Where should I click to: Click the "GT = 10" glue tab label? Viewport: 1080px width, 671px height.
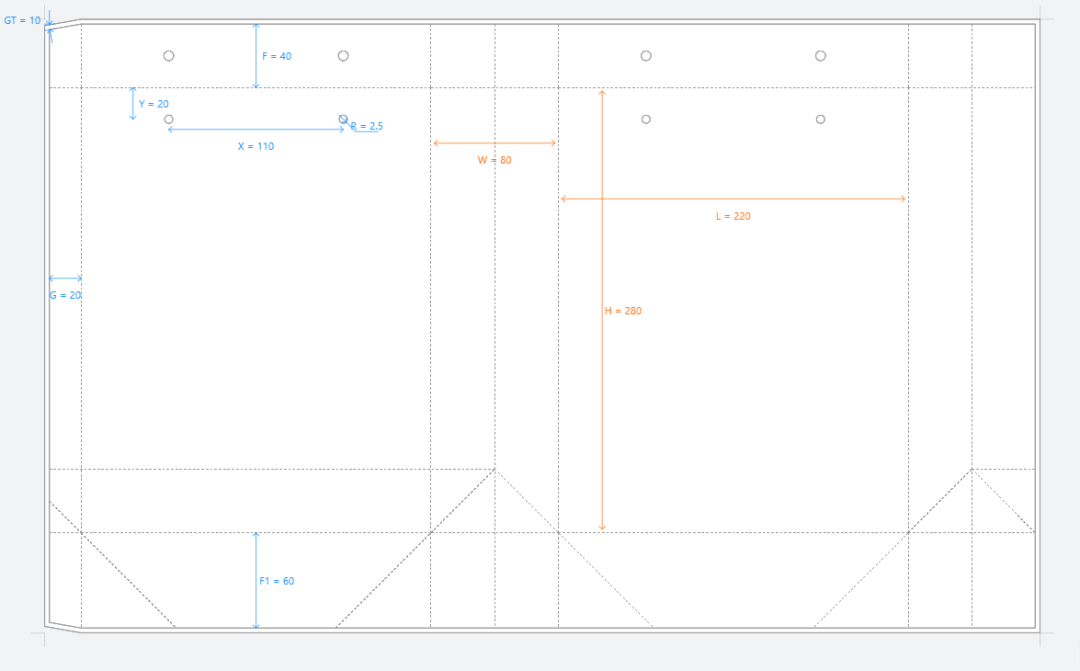22,20
